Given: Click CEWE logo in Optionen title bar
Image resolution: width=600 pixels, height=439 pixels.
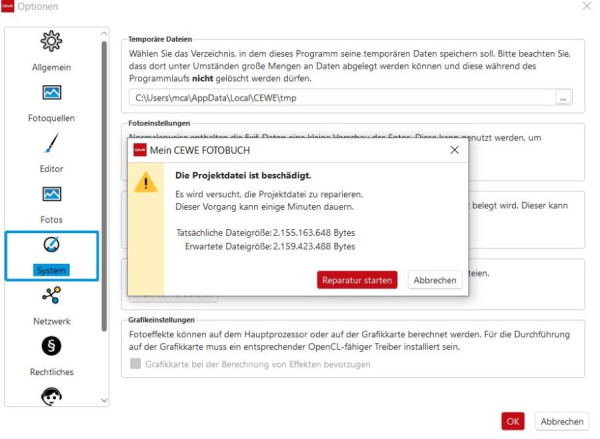Looking at the screenshot, I should tap(7, 6).
